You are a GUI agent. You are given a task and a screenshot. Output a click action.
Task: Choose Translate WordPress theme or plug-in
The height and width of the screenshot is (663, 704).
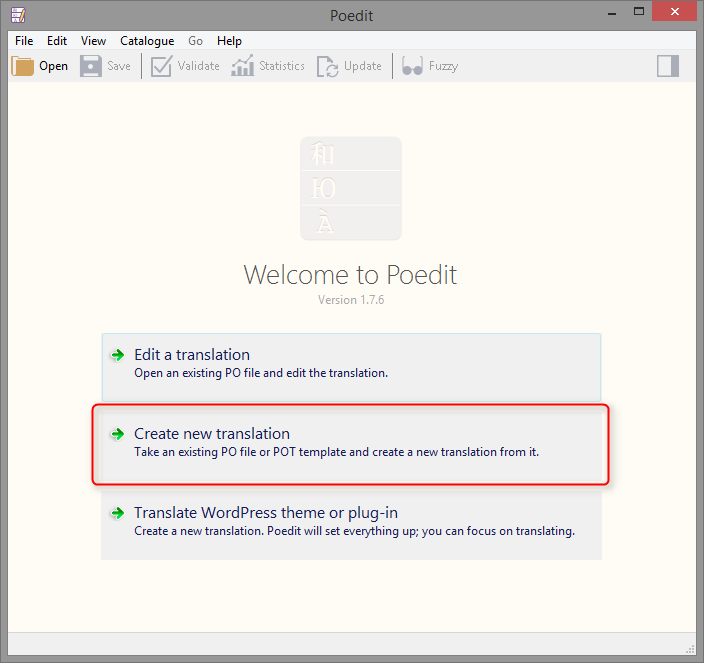351,525
